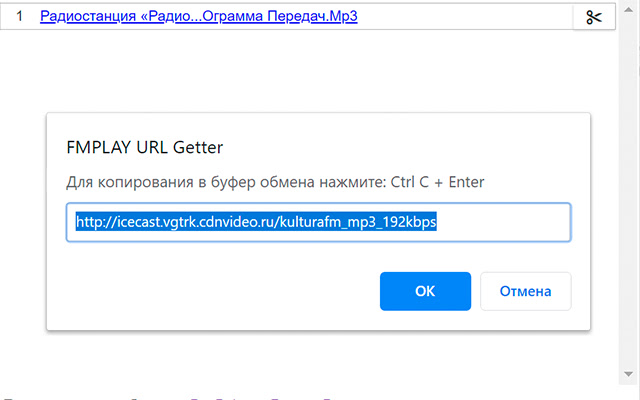640x400 pixels.
Task: Accept the copied URL by clicking OK
Action: pos(425,291)
